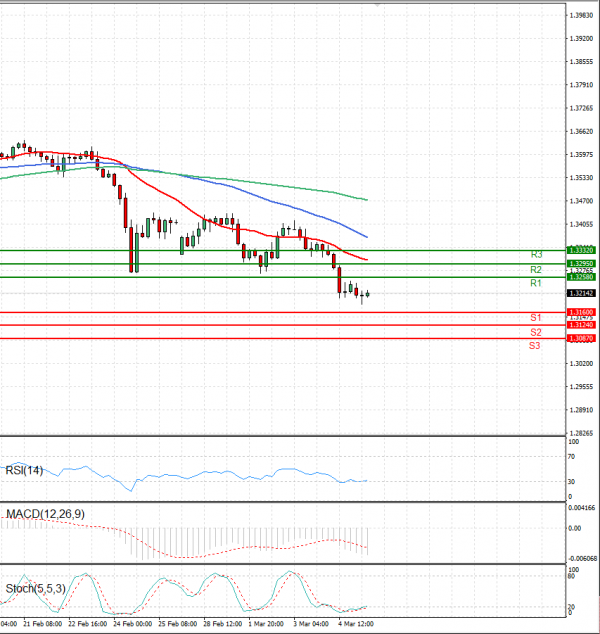600x634 pixels.
Task: Click the S2 support label
Action: click(x=536, y=332)
